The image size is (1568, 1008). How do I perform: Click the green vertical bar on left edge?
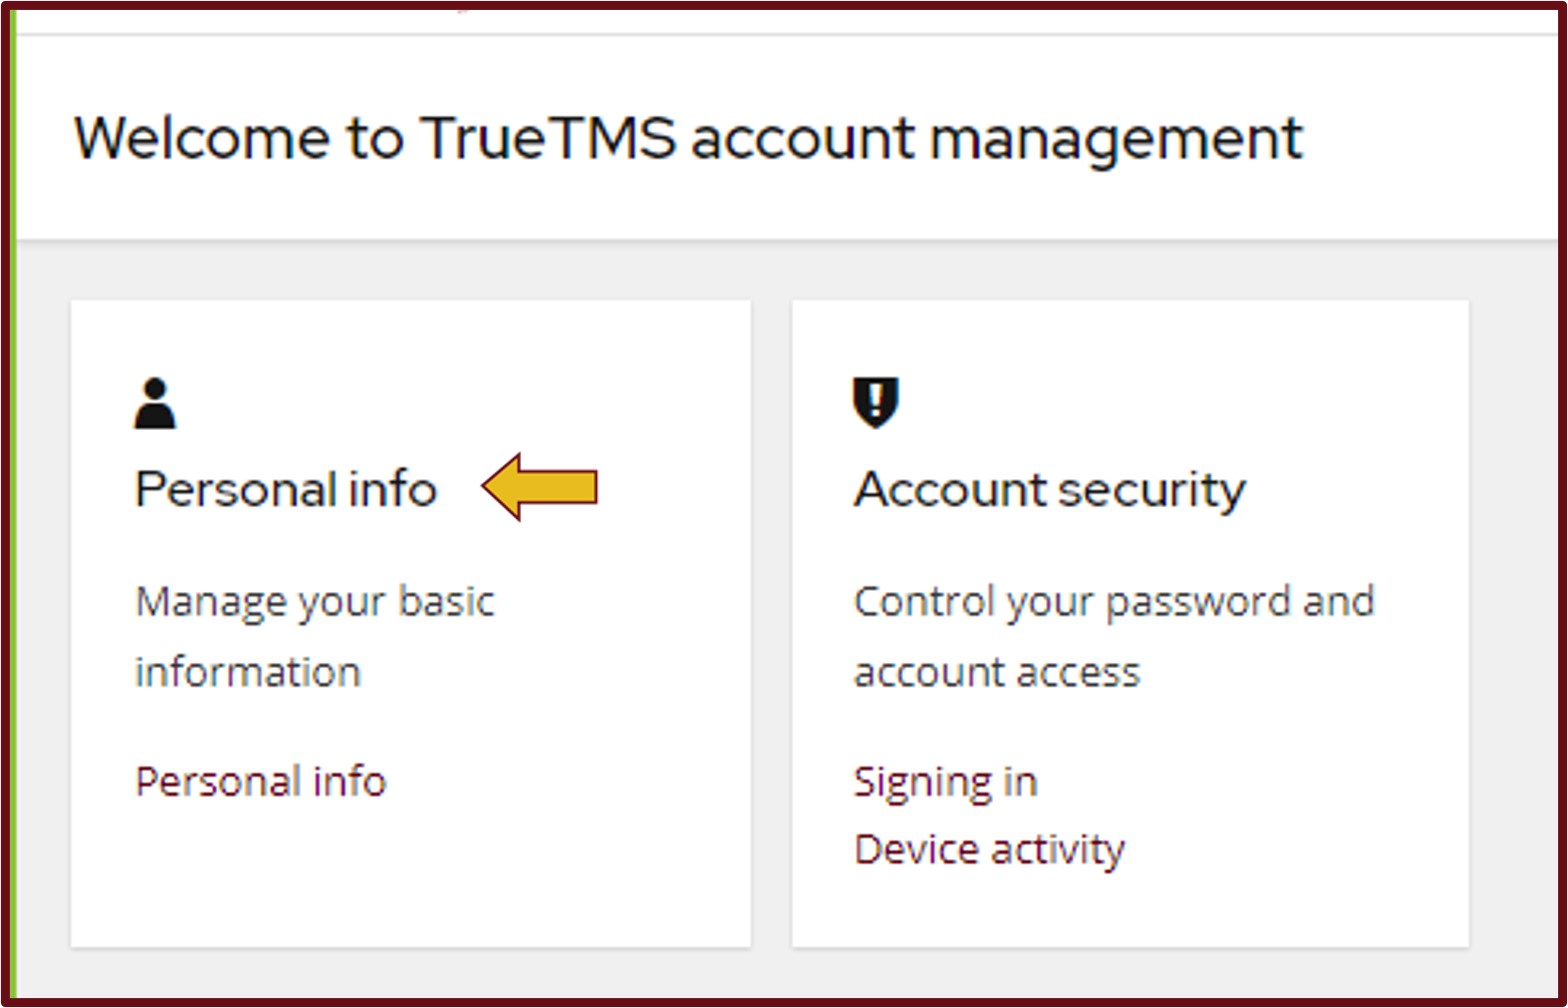(12, 500)
